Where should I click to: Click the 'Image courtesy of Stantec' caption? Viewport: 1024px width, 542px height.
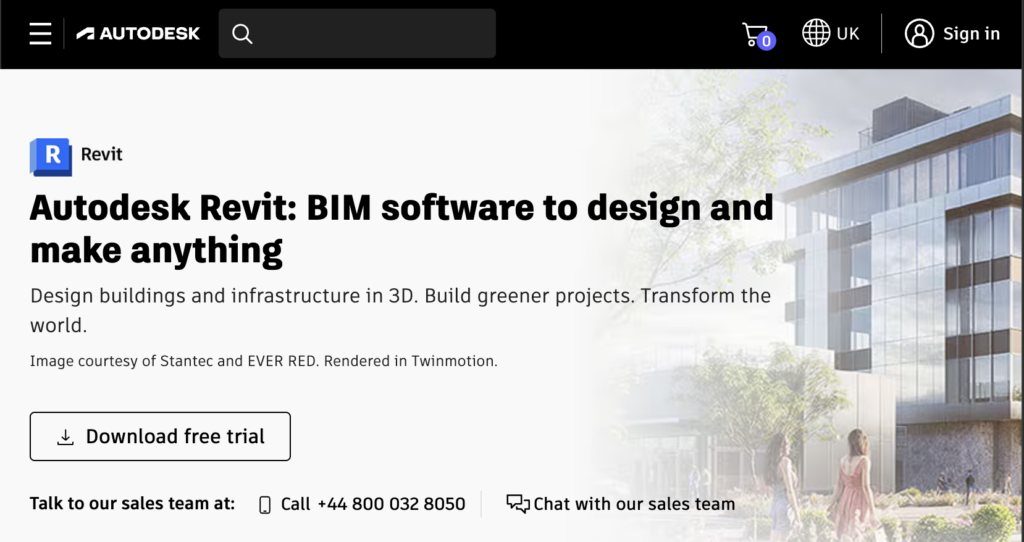(263, 361)
